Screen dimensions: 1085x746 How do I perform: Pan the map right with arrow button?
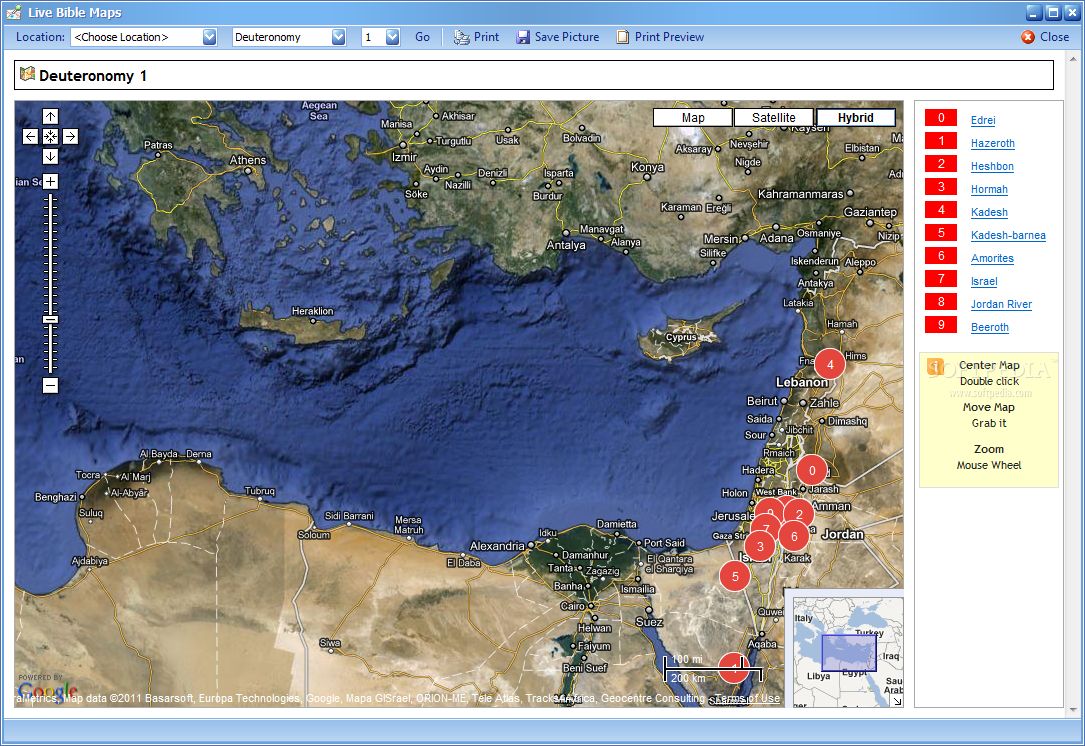click(71, 136)
